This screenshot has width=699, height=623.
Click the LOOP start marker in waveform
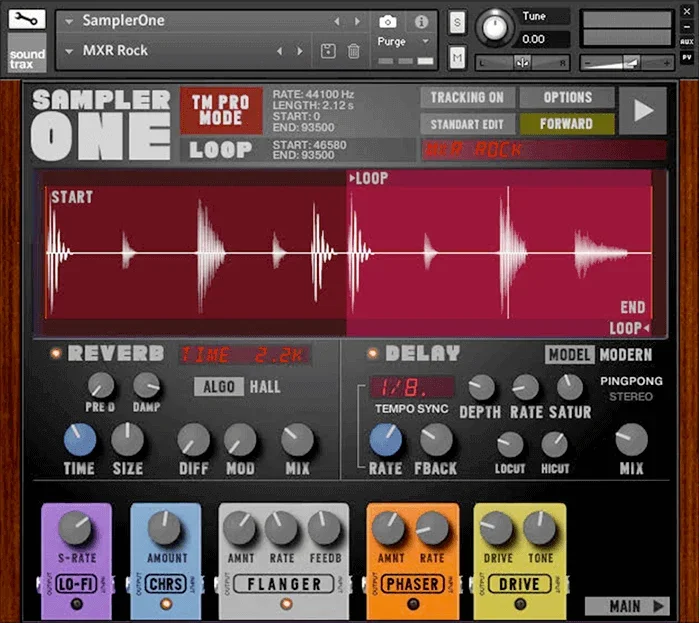pyautogui.click(x=369, y=178)
